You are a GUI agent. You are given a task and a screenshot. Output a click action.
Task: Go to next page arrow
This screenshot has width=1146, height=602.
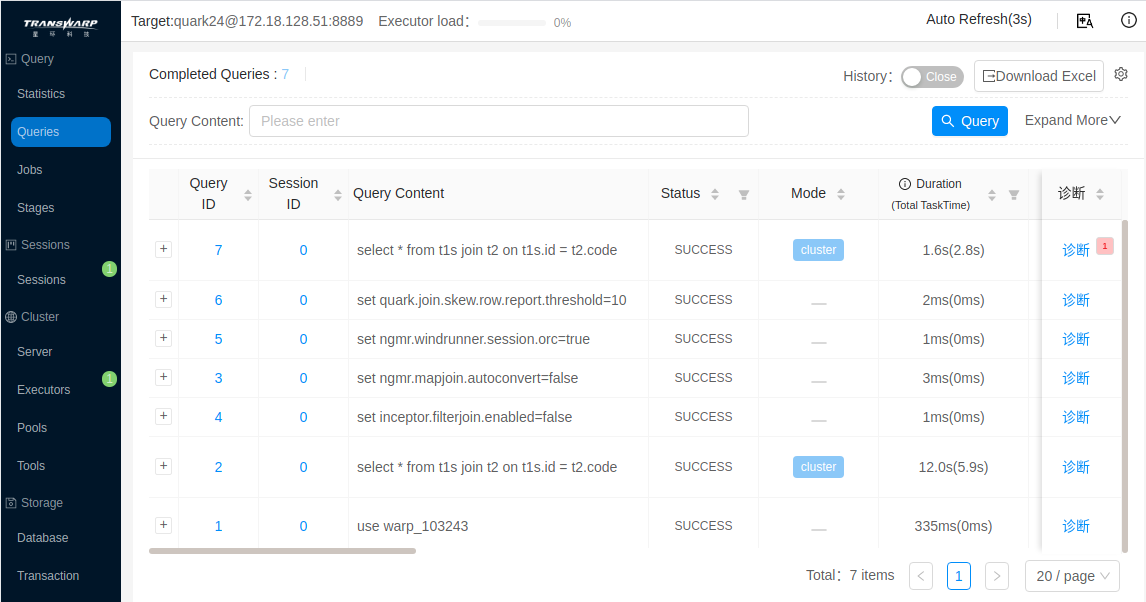coord(997,576)
